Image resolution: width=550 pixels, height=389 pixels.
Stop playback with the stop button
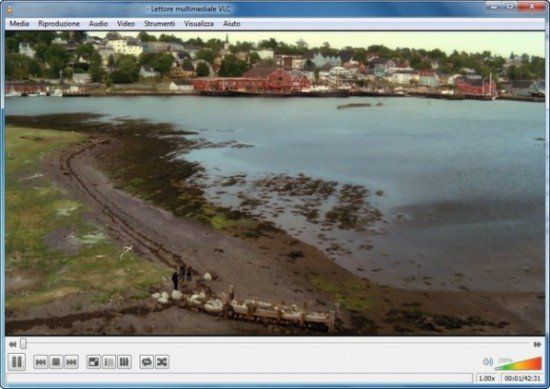tap(56, 362)
